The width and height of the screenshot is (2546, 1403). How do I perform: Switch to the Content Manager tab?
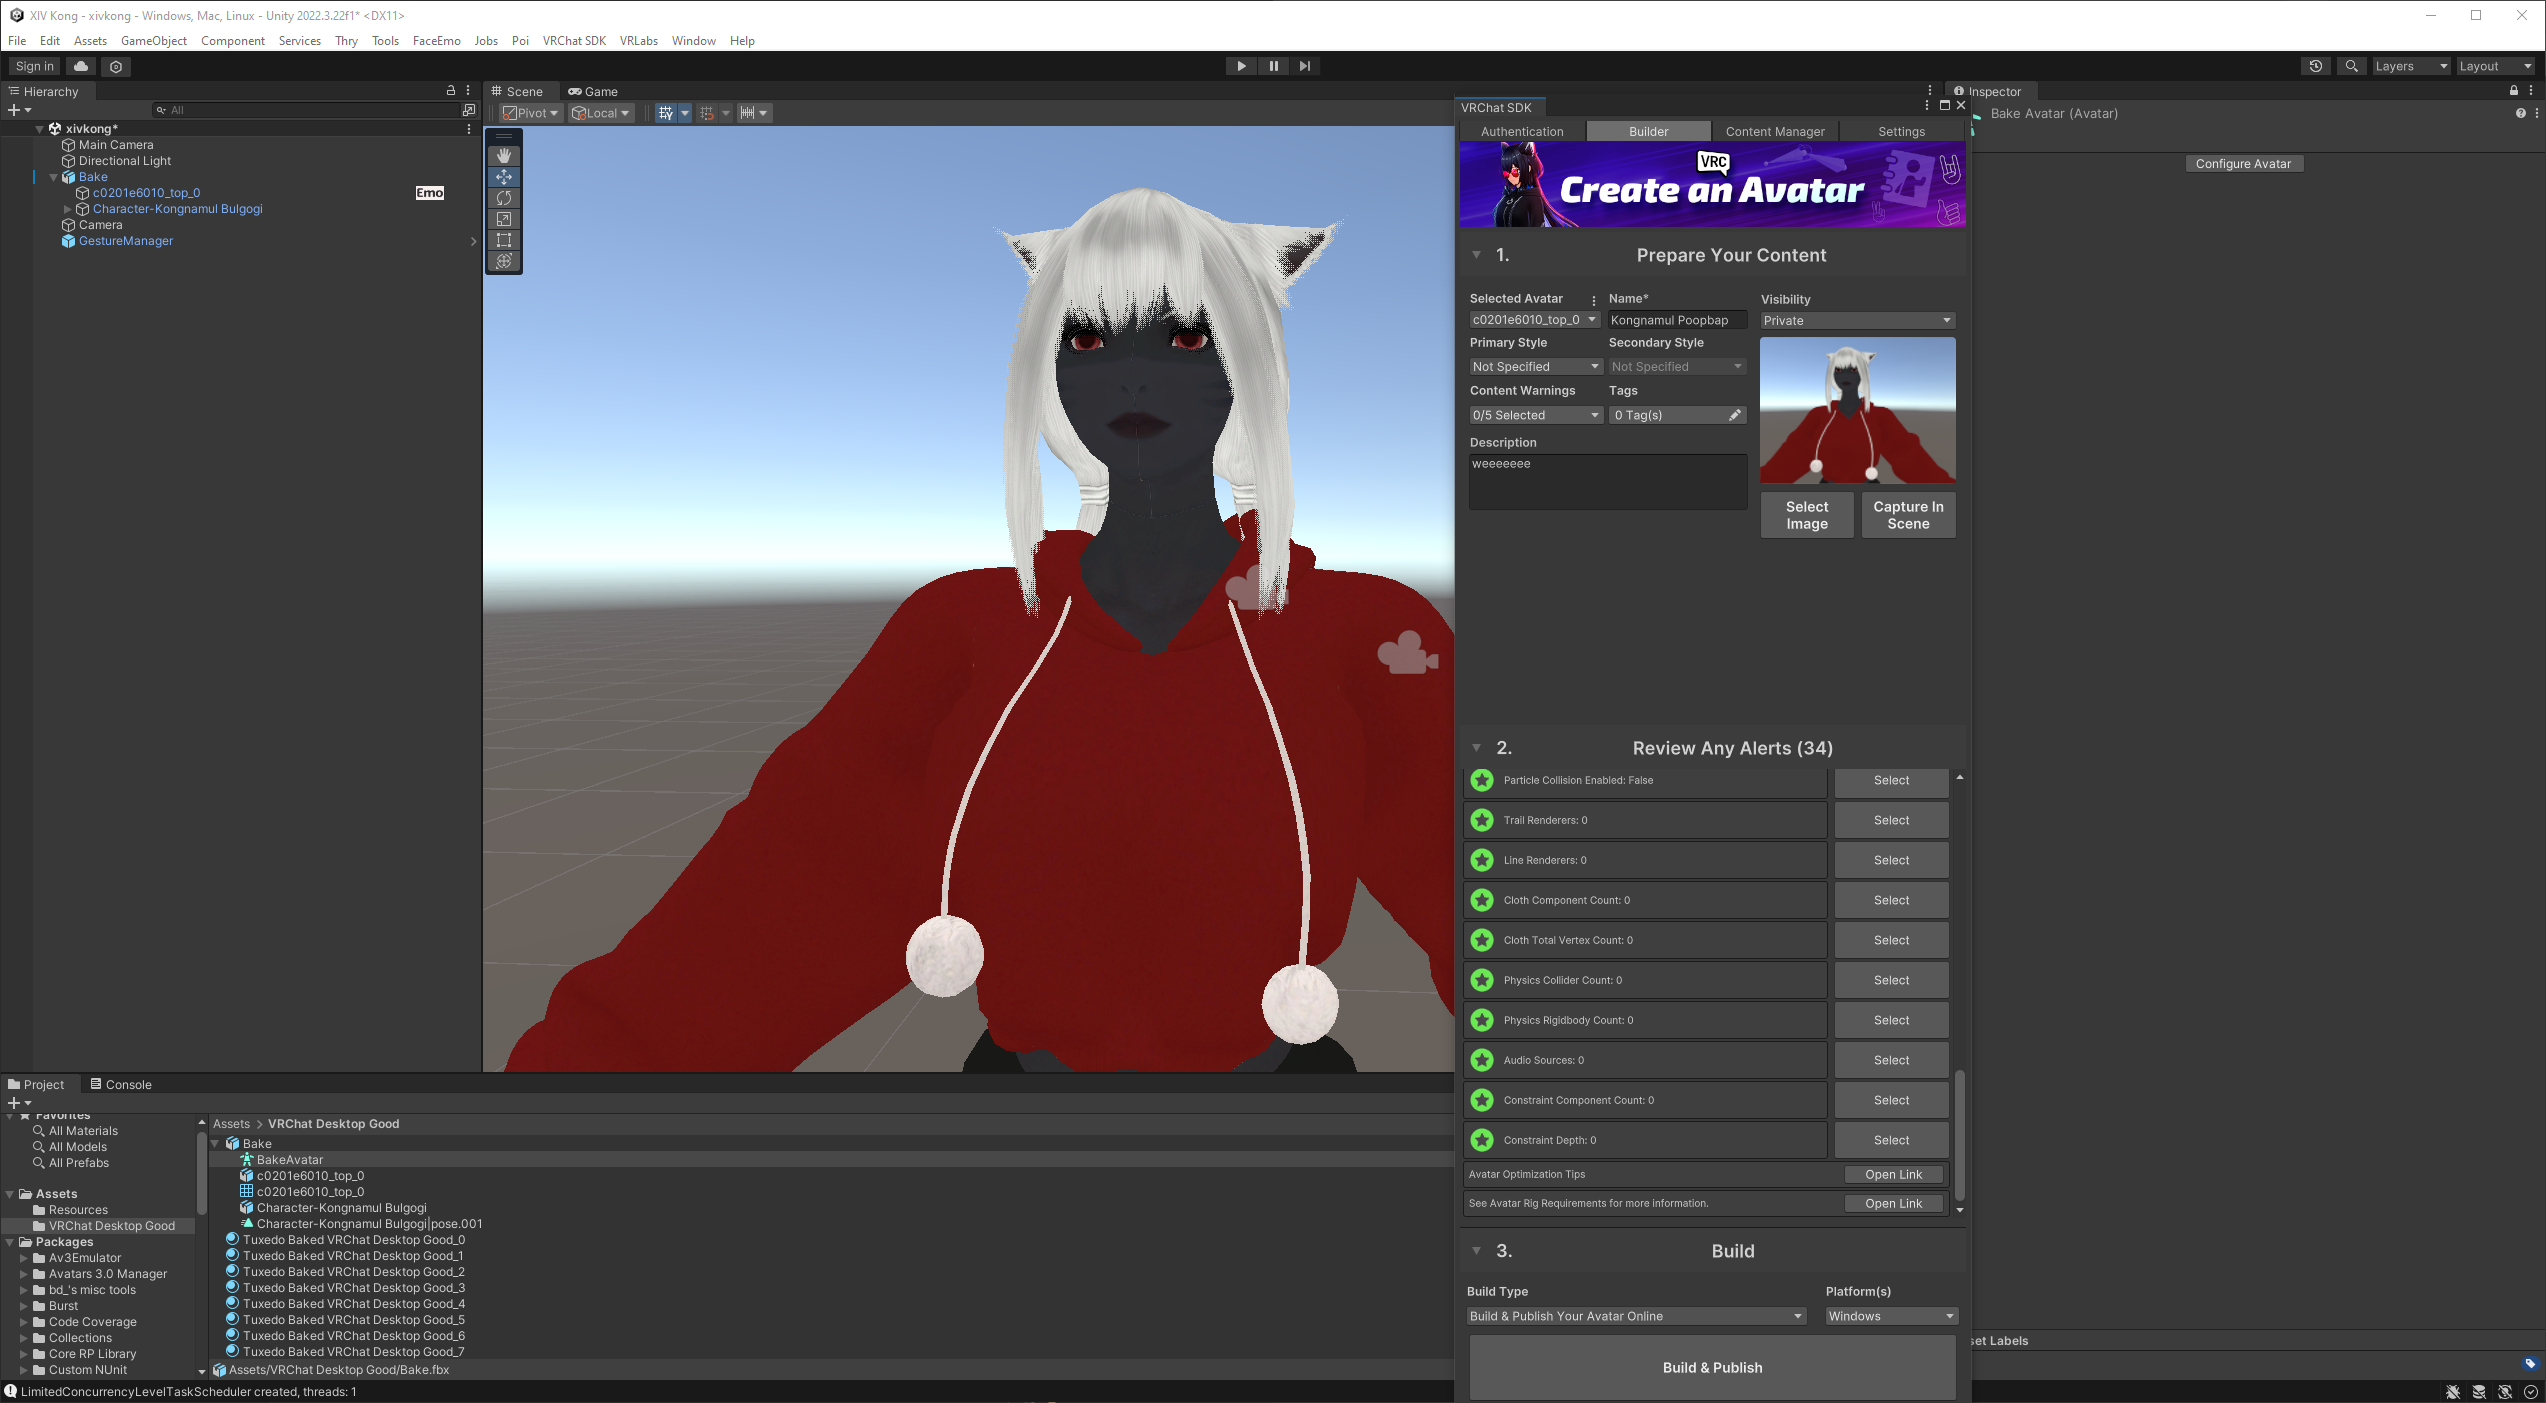click(1775, 132)
